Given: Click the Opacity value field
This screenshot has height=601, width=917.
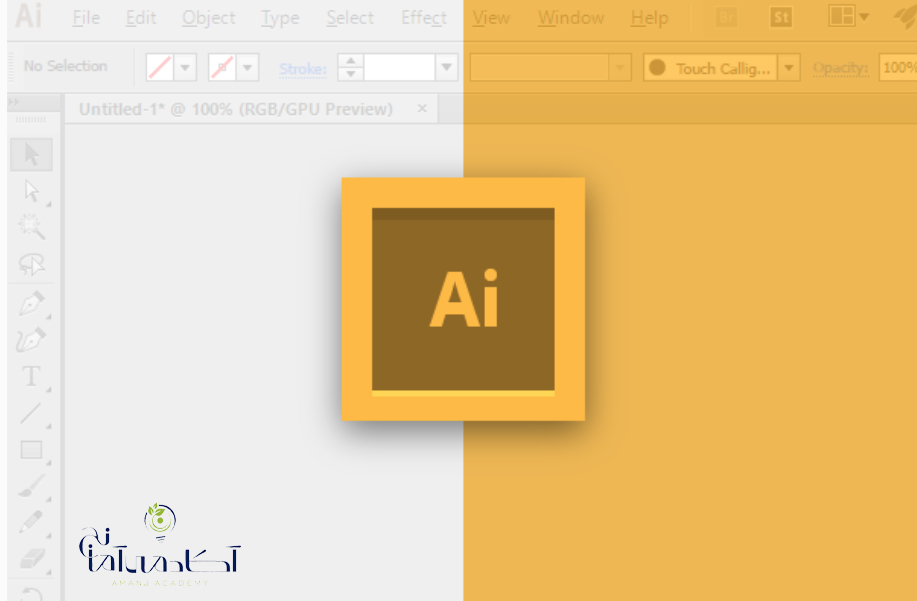Looking at the screenshot, I should 898,68.
